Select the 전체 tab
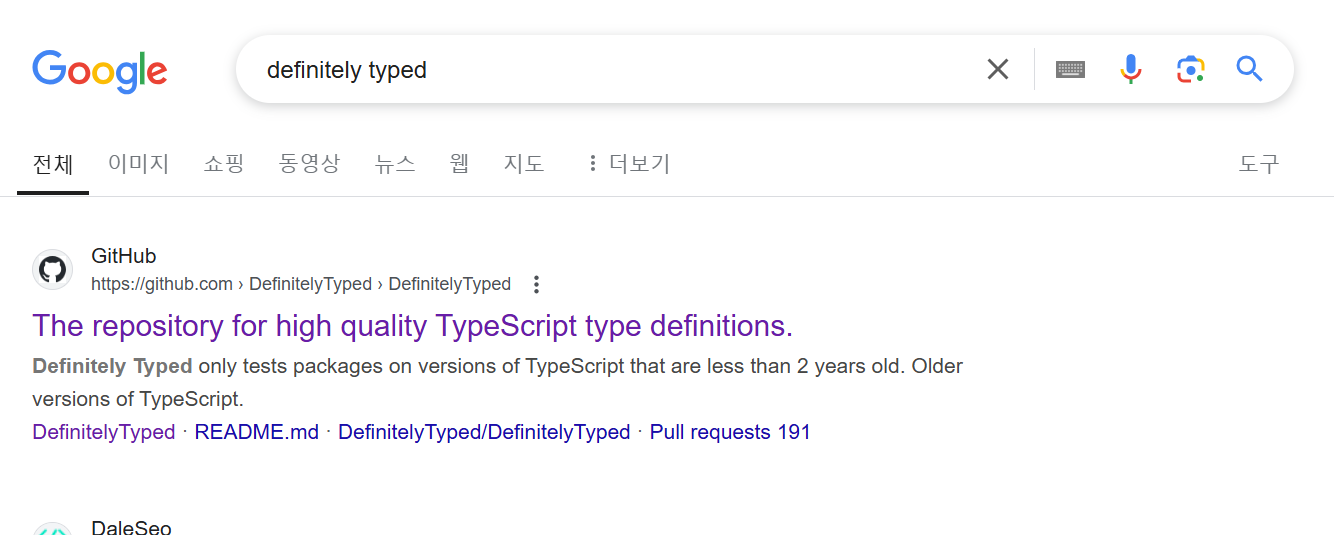The width and height of the screenshot is (1334, 535). point(53,164)
